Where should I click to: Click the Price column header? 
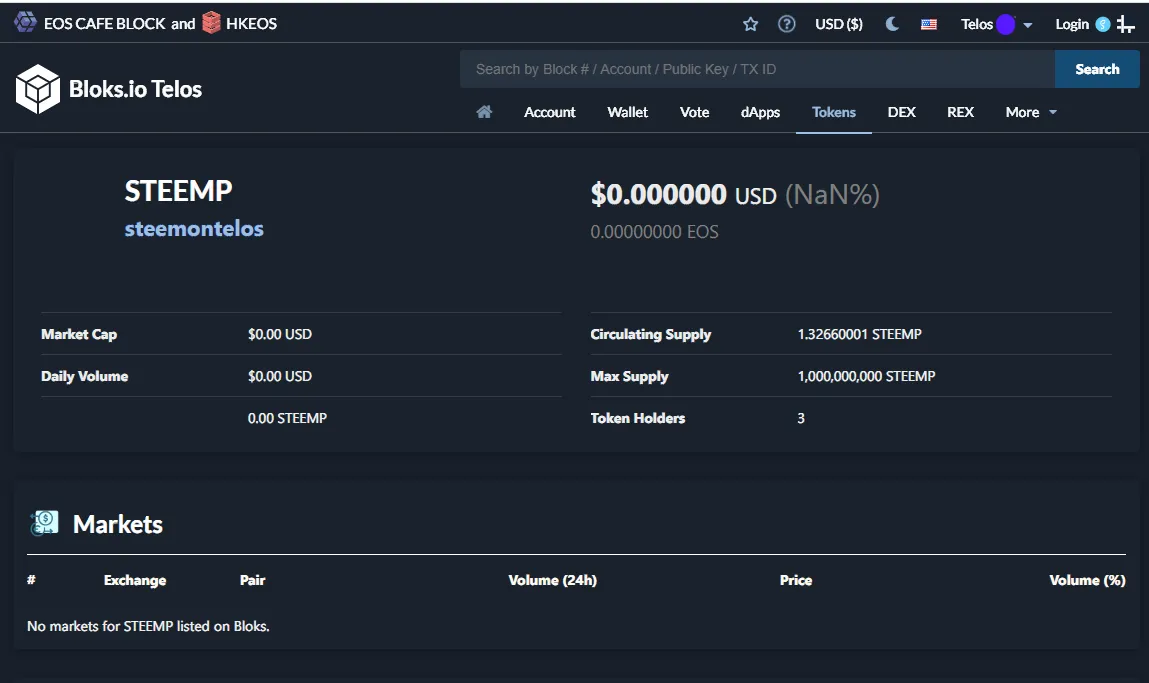(x=796, y=580)
